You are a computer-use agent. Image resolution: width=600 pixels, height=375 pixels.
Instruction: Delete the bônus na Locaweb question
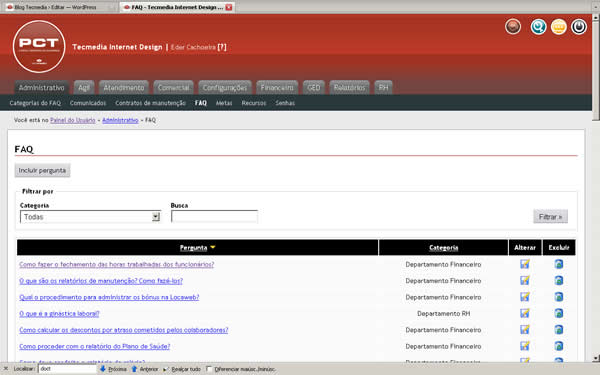pyautogui.click(x=559, y=297)
